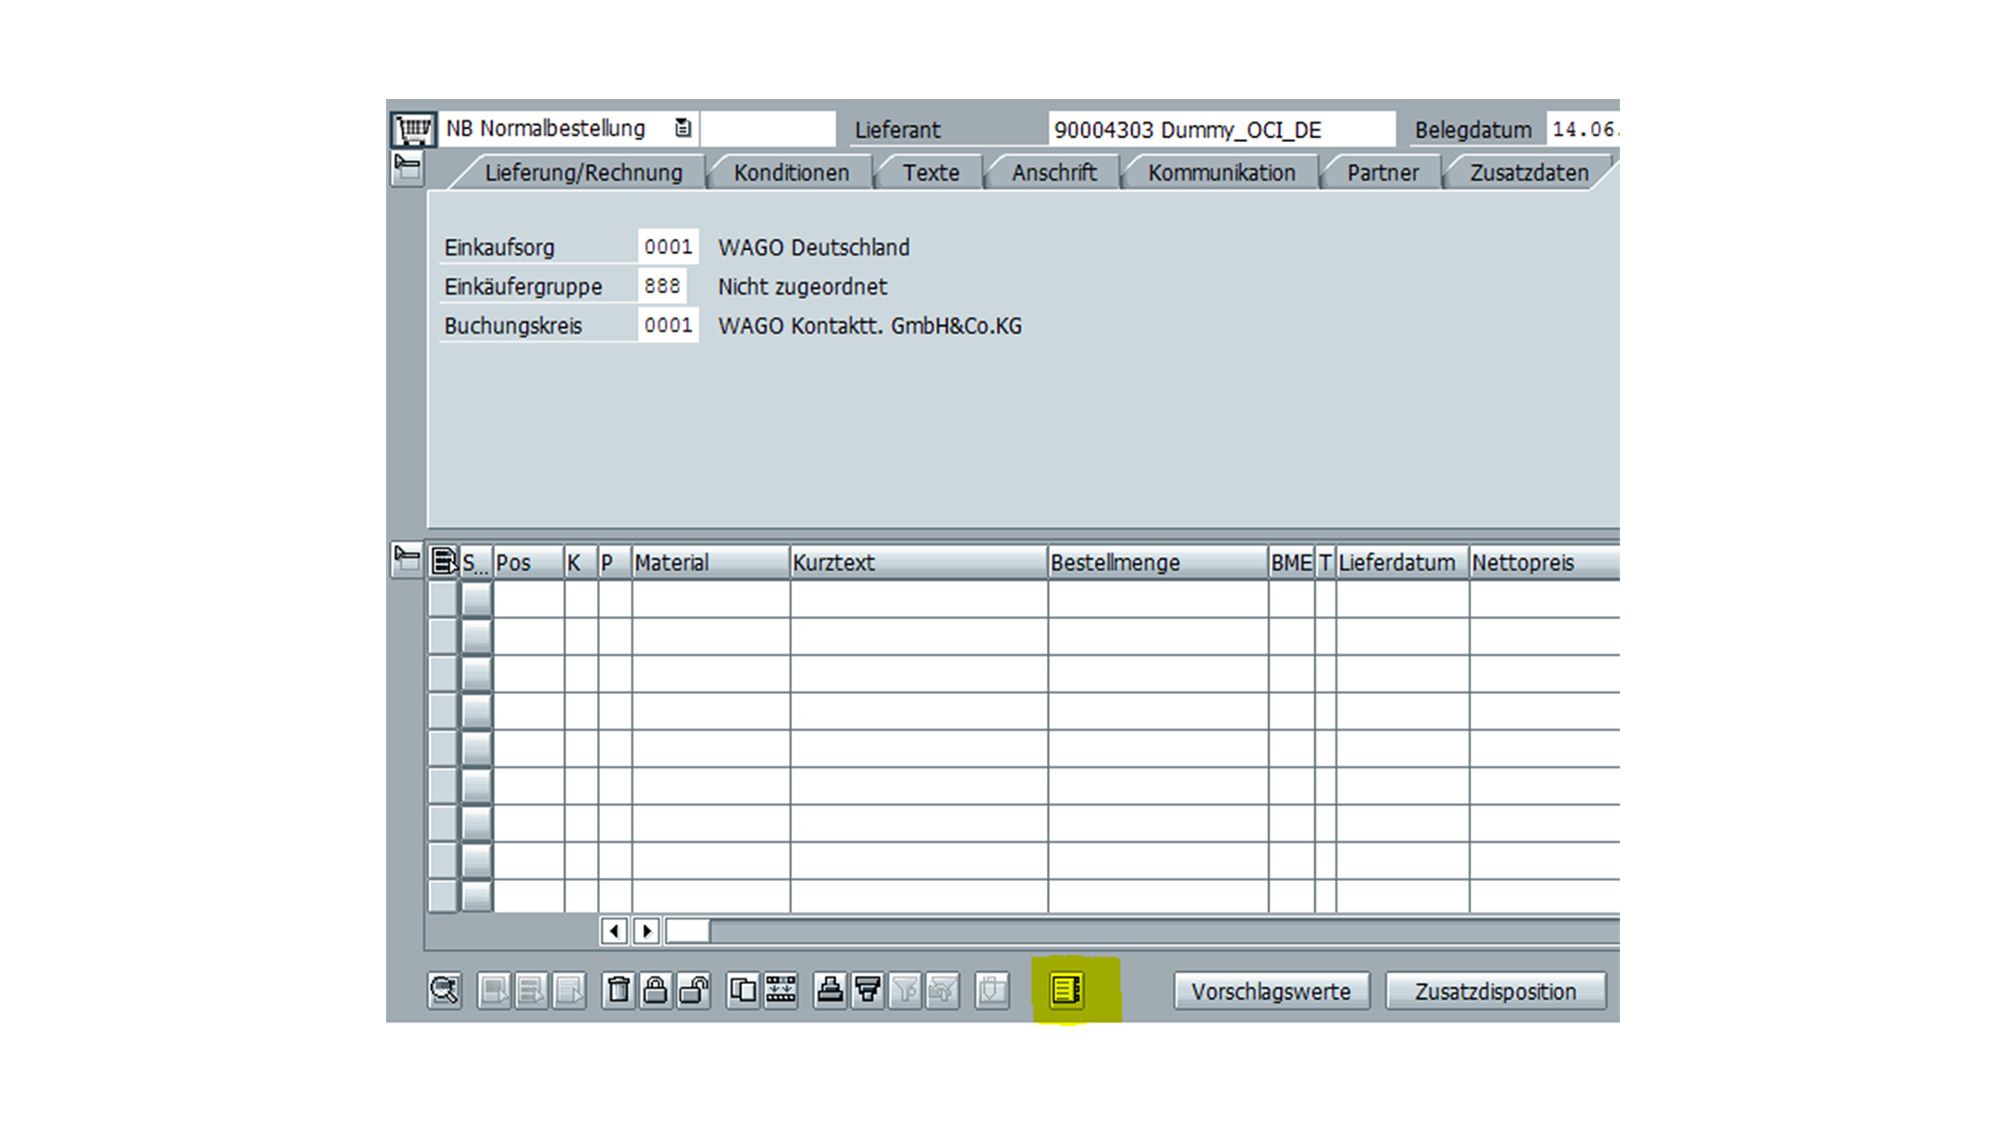Collapse the item overview section
The image size is (2000, 1125).
point(408,561)
